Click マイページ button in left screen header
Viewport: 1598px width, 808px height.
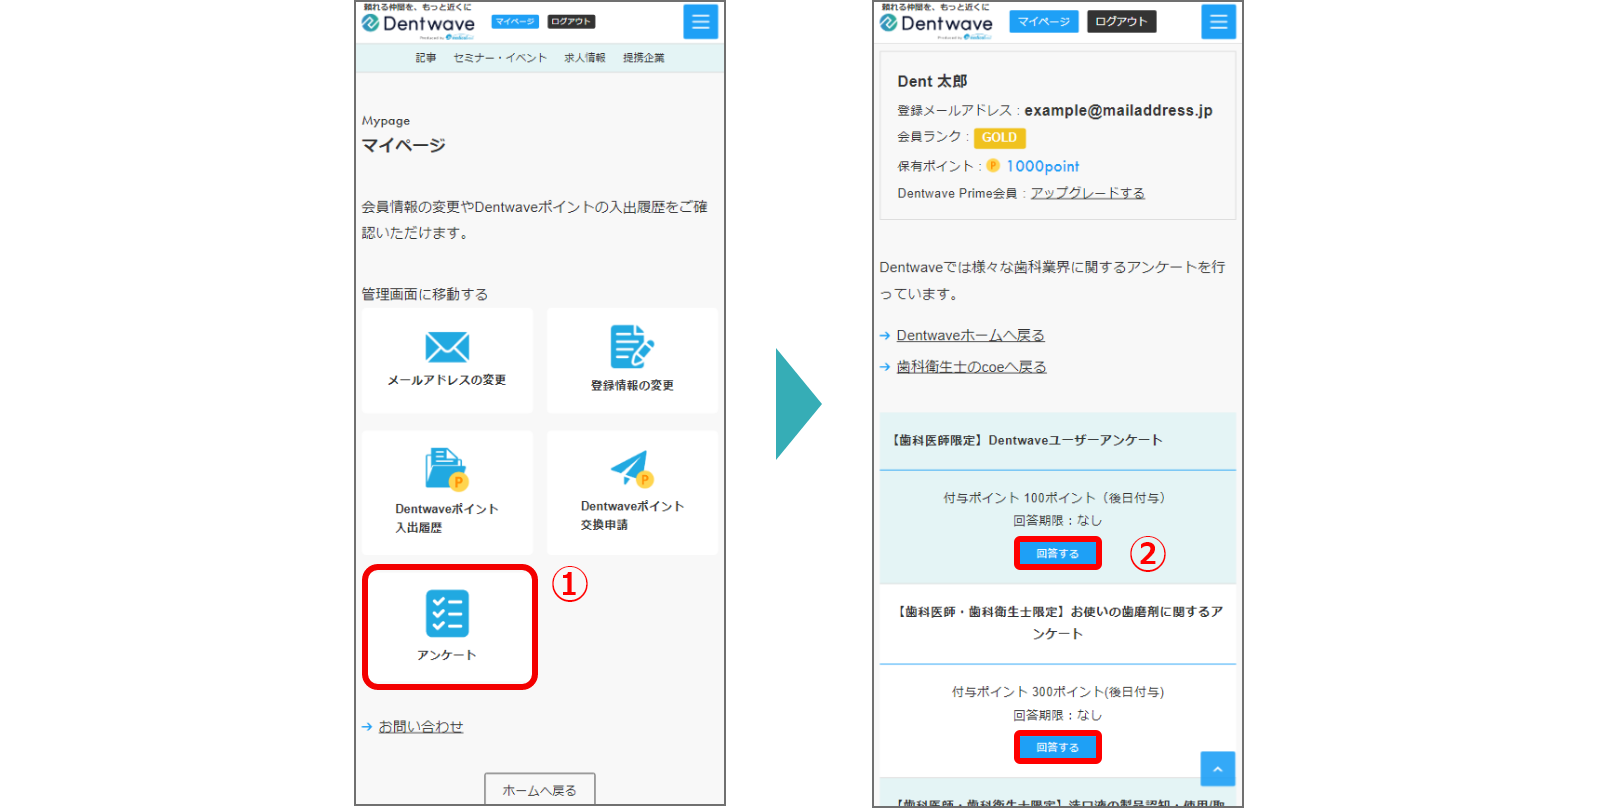[x=515, y=22]
